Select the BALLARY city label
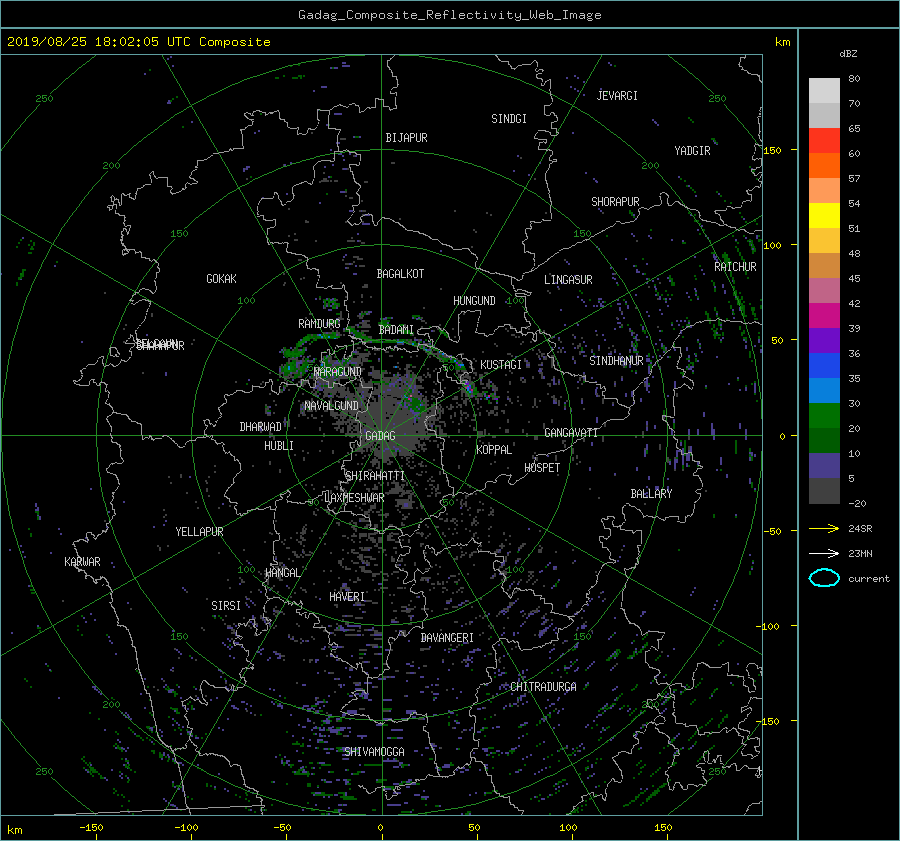Viewport: 900px width, 841px height. (x=651, y=494)
